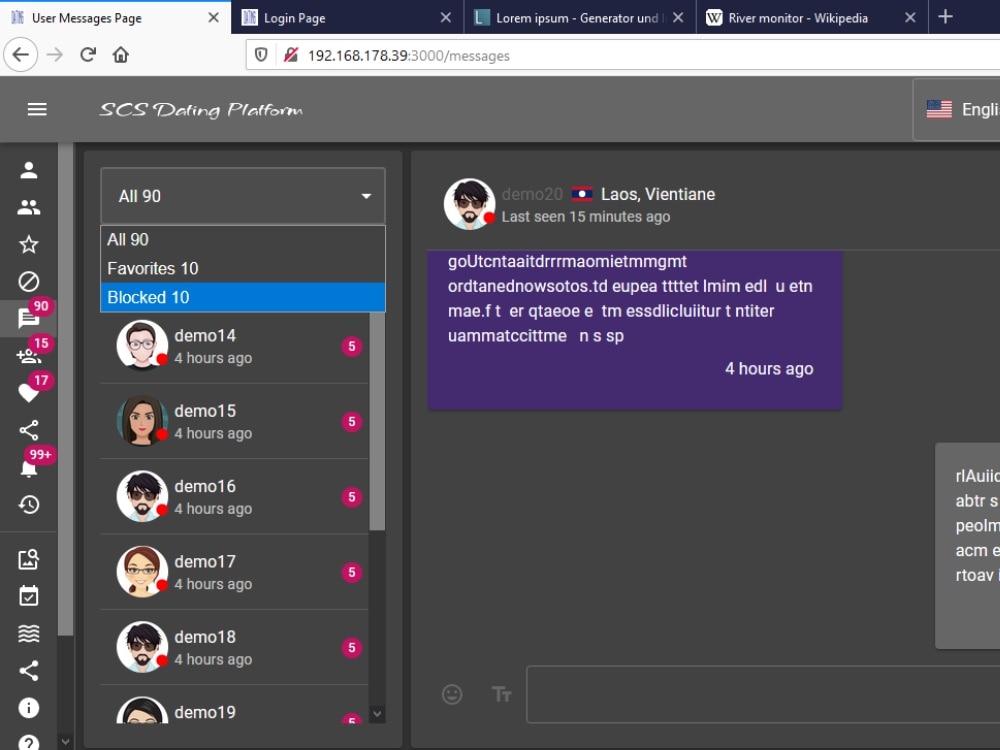Open the lower share icon in sidebar
Viewport: 1000px width, 750px height.
coord(29,670)
